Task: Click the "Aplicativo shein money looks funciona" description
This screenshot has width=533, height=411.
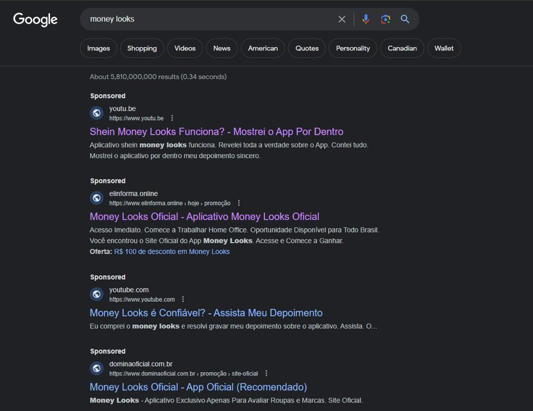Action: [229, 151]
